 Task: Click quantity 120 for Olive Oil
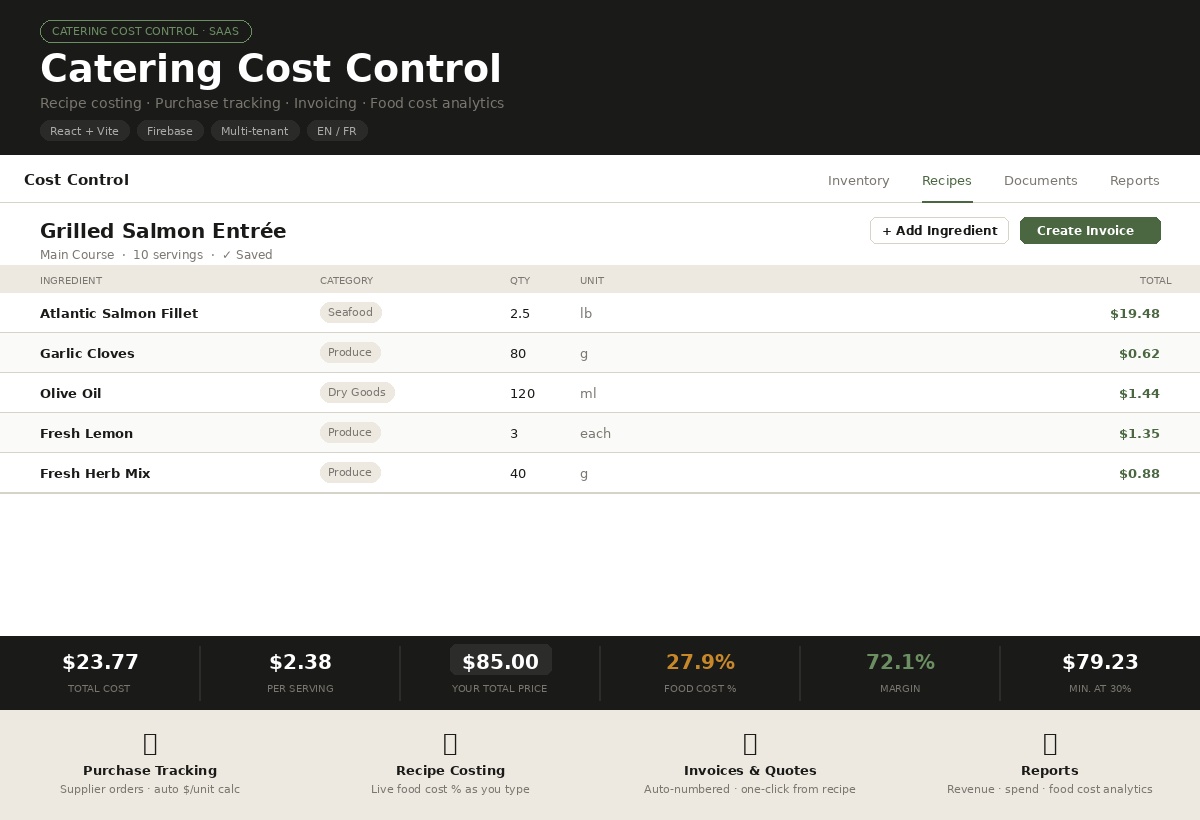pos(522,393)
